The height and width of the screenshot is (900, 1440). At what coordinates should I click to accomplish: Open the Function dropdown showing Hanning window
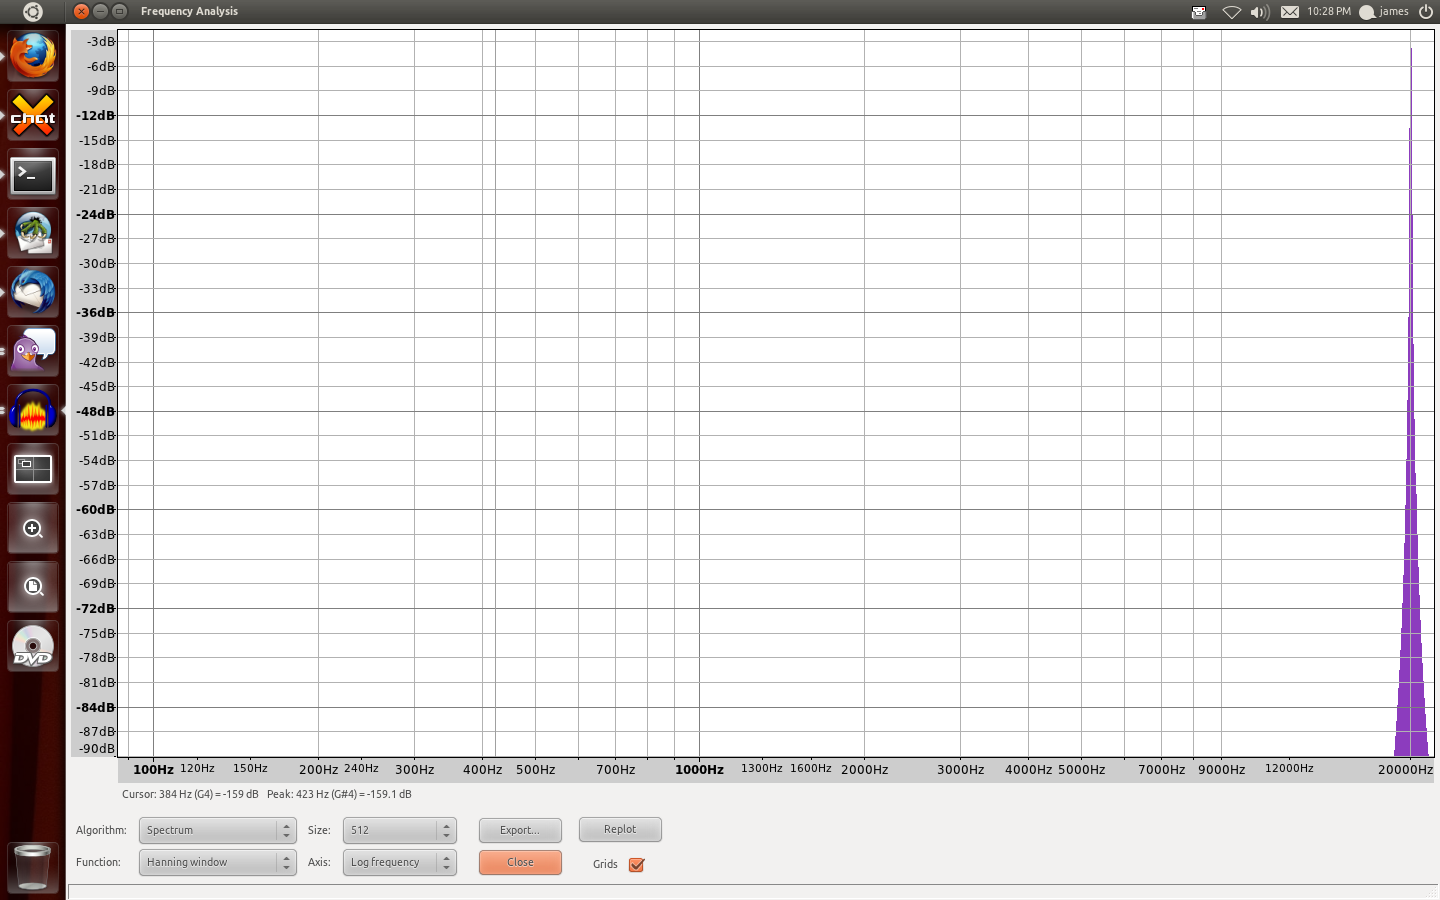[217, 862]
